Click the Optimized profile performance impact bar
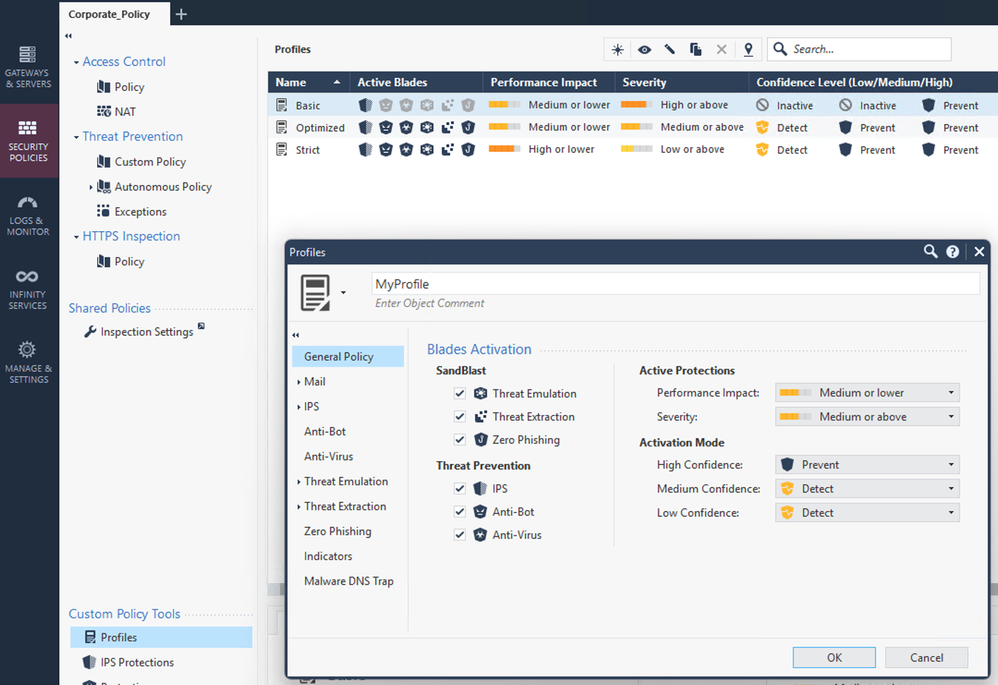This screenshot has height=685, width=998. 504,127
